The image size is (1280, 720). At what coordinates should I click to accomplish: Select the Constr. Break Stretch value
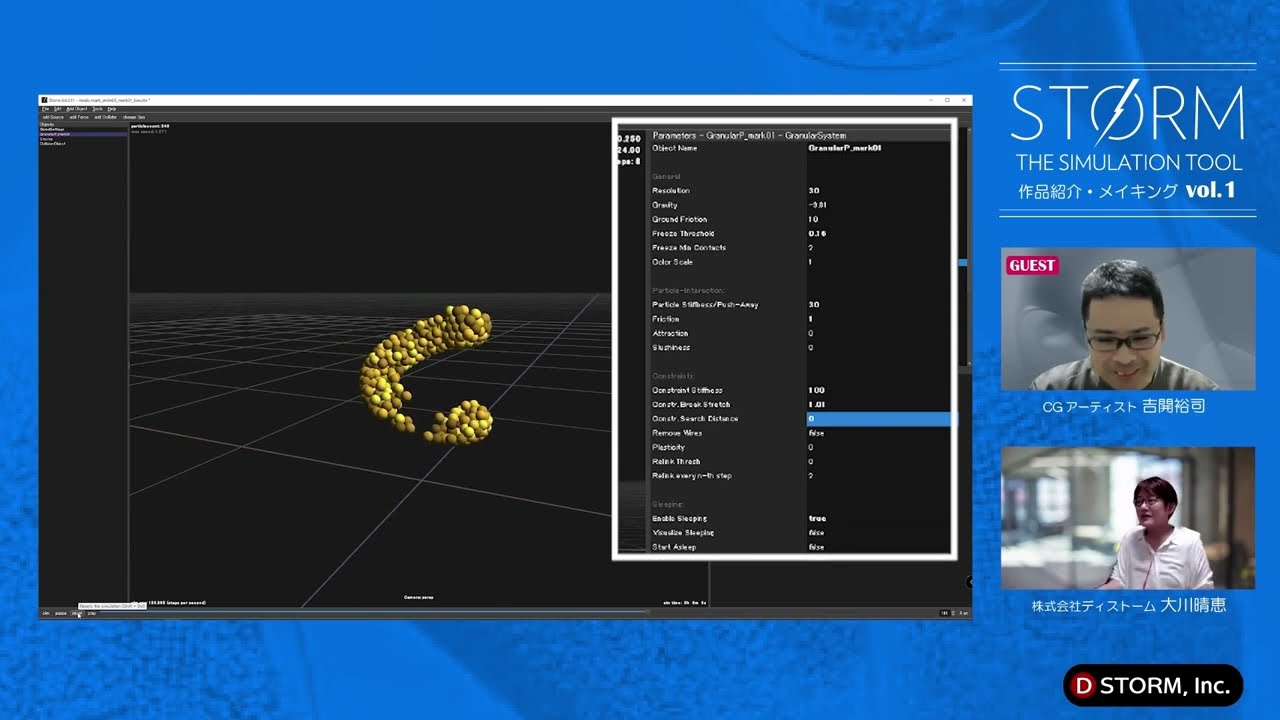(x=880, y=405)
